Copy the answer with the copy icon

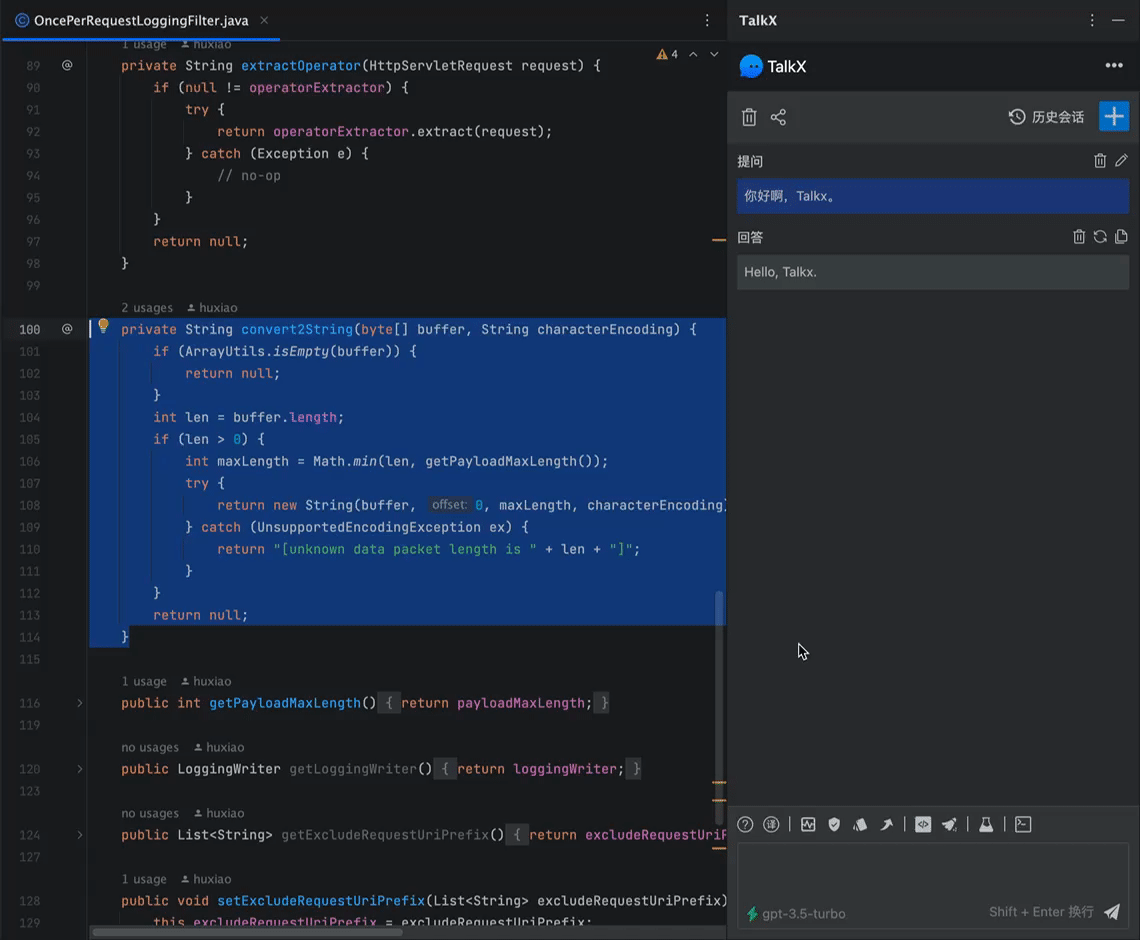pyautogui.click(x=1121, y=236)
